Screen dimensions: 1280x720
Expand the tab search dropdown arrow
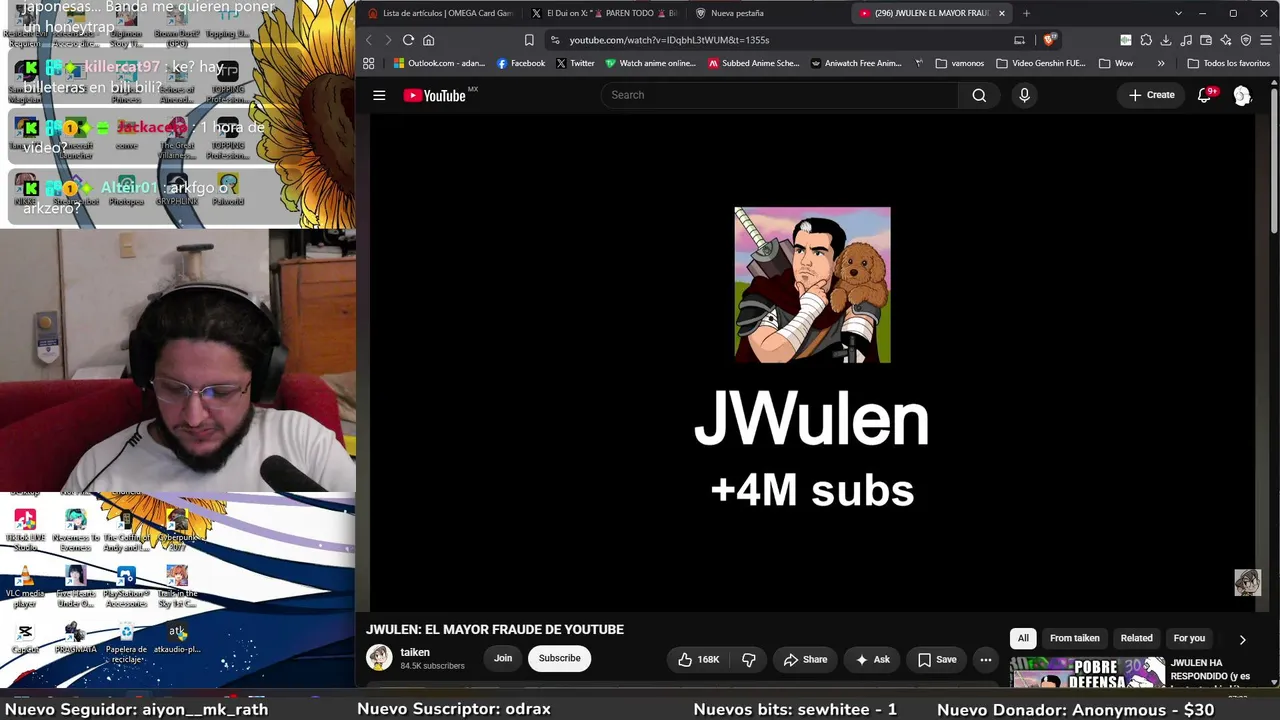[1178, 13]
